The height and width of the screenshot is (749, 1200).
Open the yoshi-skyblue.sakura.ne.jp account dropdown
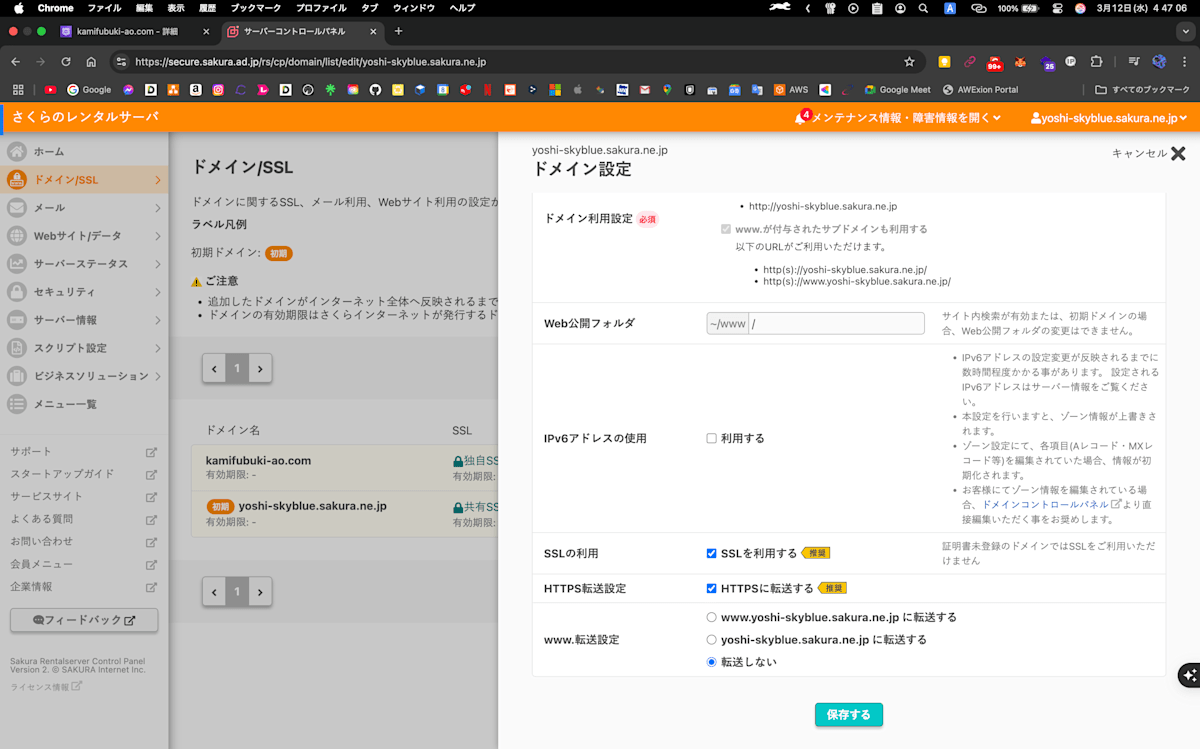click(x=1108, y=117)
